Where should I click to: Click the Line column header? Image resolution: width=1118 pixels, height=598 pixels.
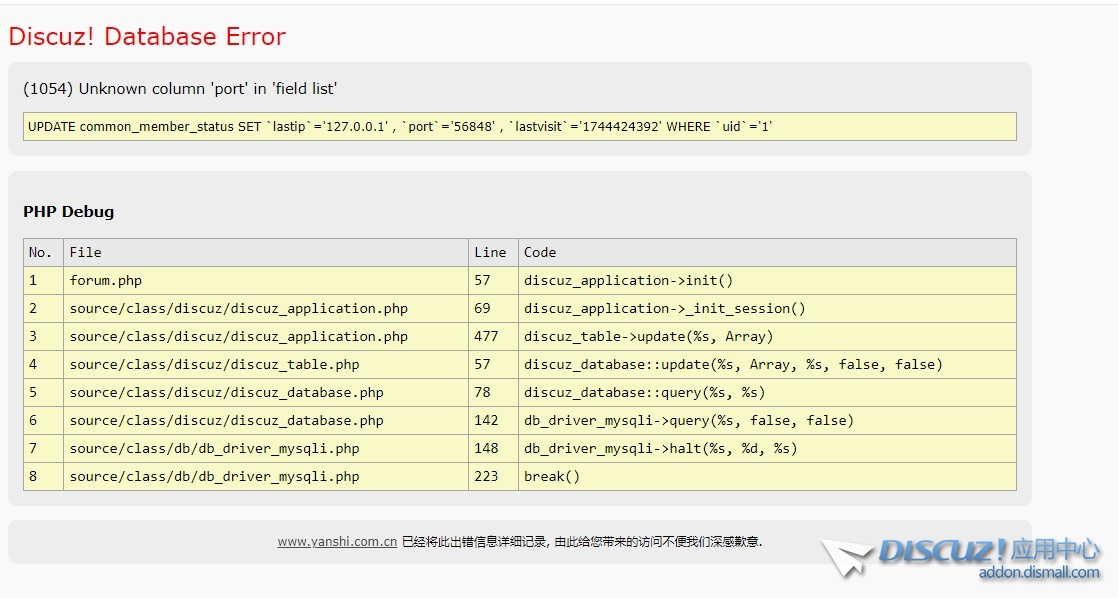490,253
